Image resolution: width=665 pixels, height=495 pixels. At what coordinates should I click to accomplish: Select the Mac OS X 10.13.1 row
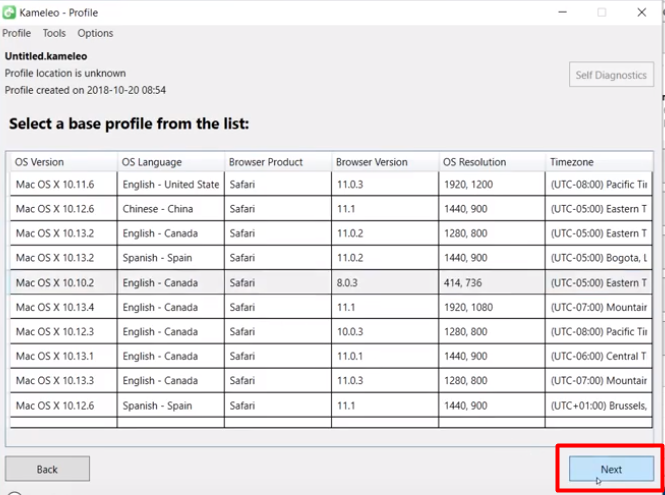click(x=331, y=356)
